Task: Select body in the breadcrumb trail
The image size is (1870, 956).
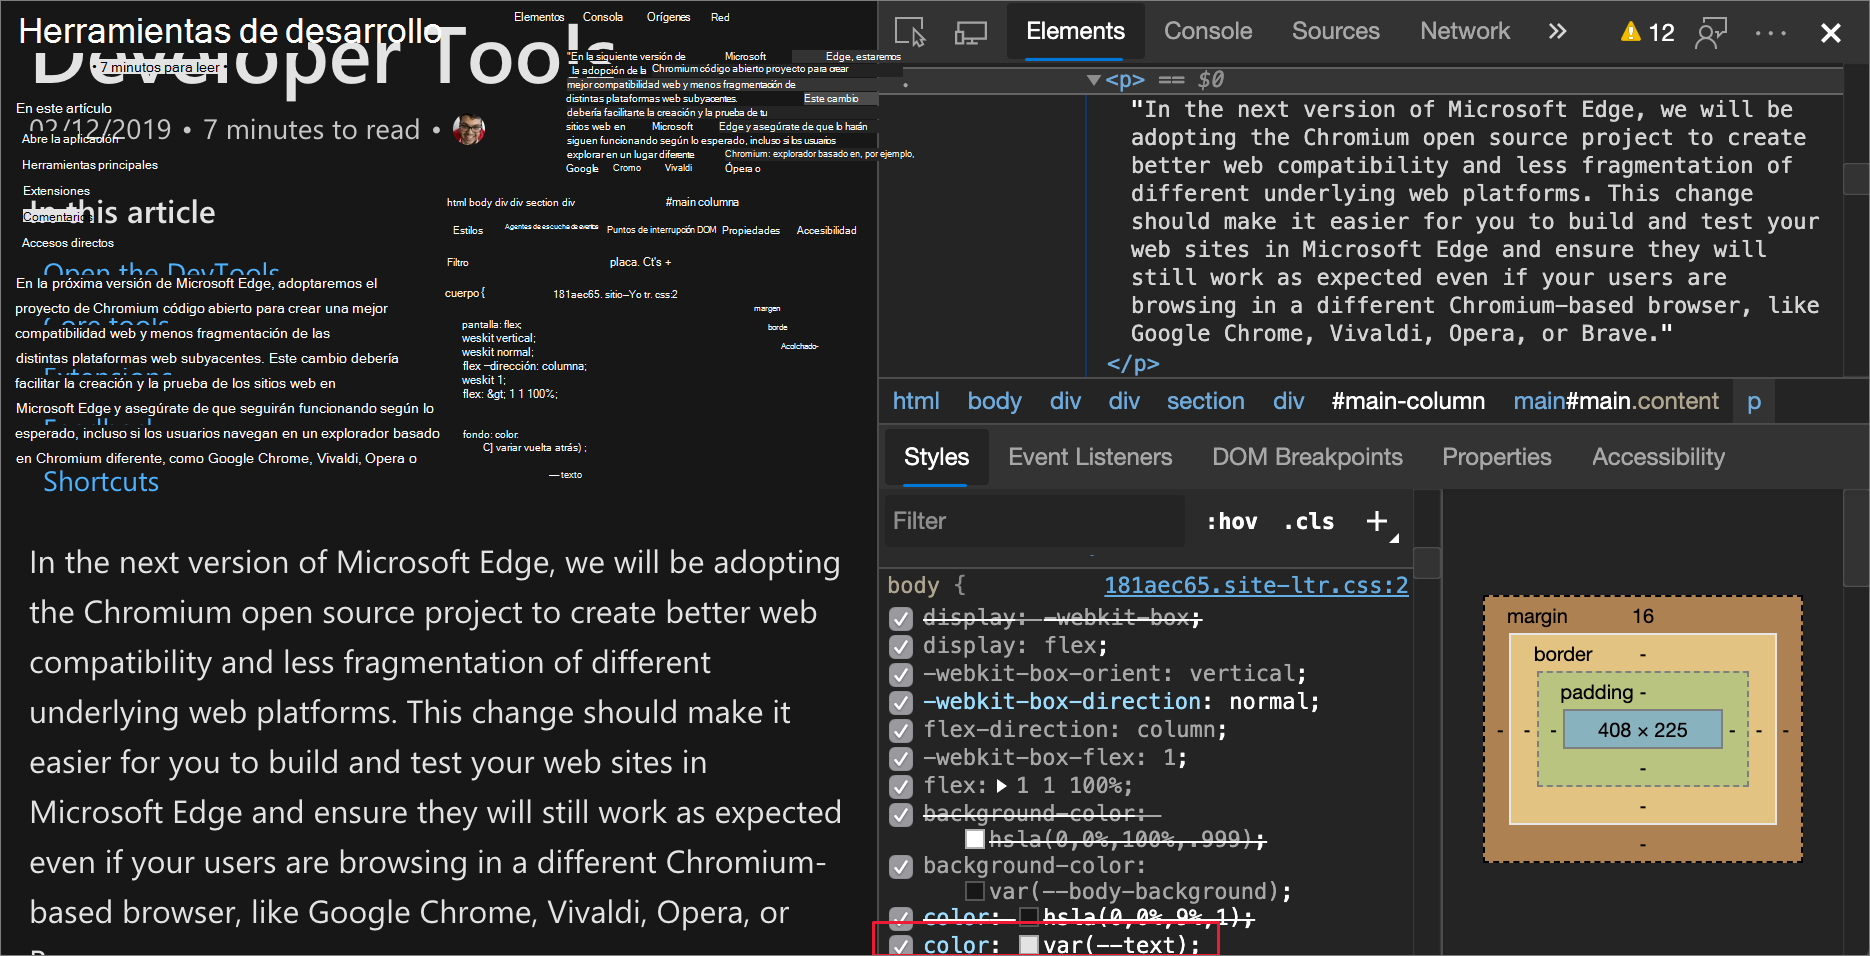Action: [x=994, y=401]
